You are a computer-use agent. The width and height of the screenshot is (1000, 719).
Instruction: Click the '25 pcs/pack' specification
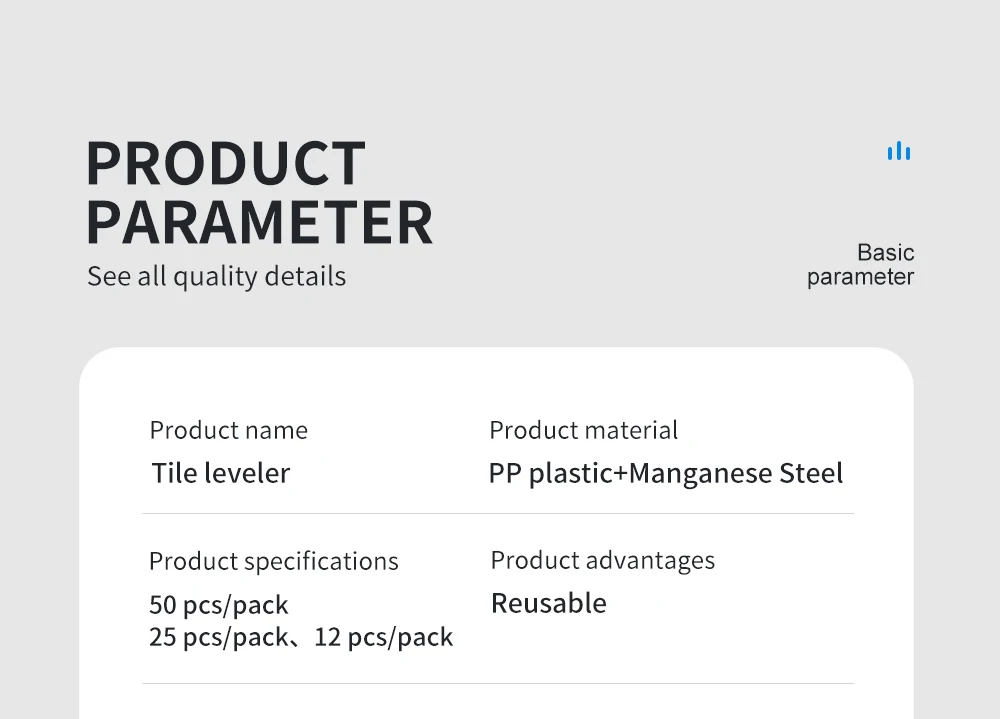(219, 637)
